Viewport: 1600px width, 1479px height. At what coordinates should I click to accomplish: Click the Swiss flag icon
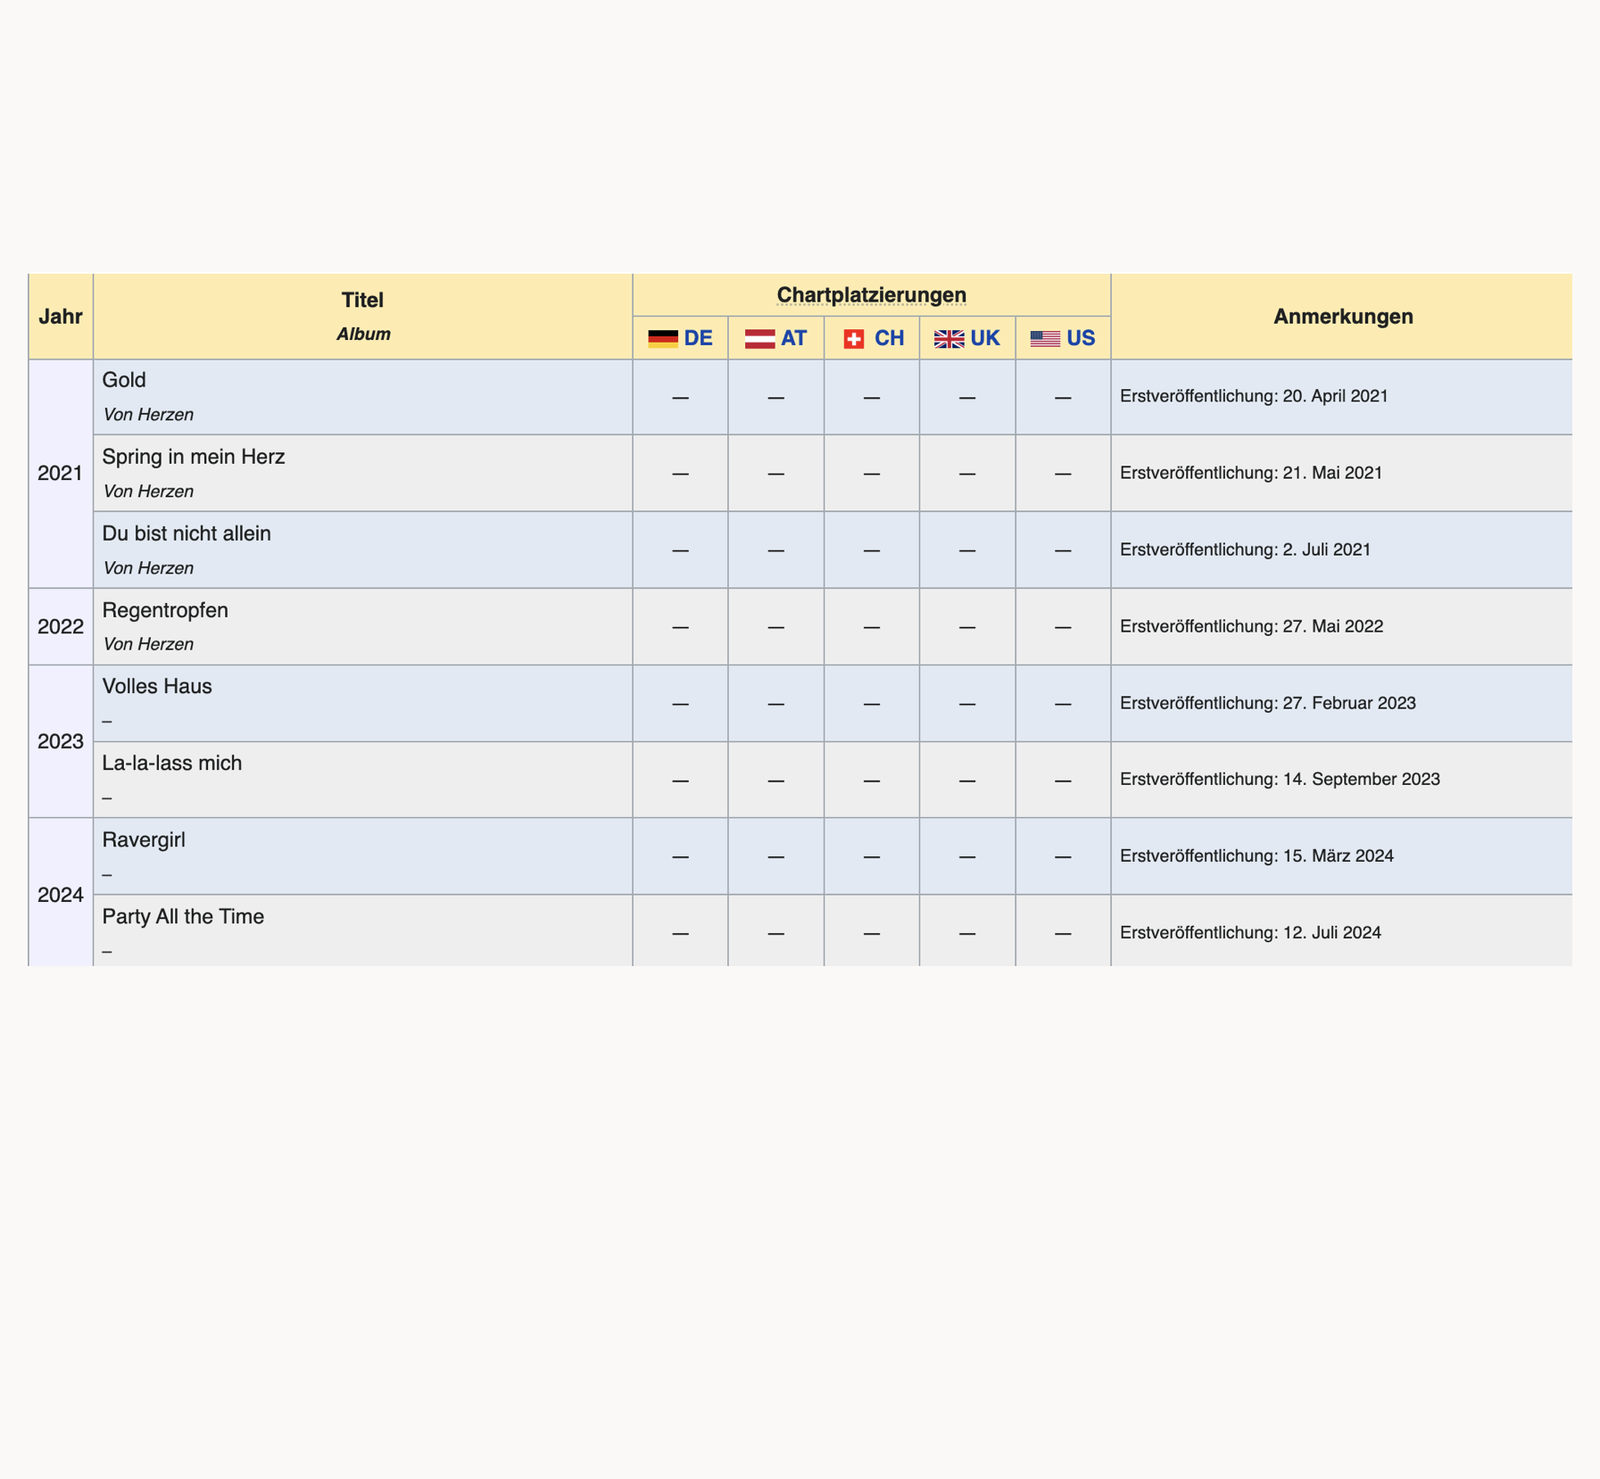click(x=854, y=339)
